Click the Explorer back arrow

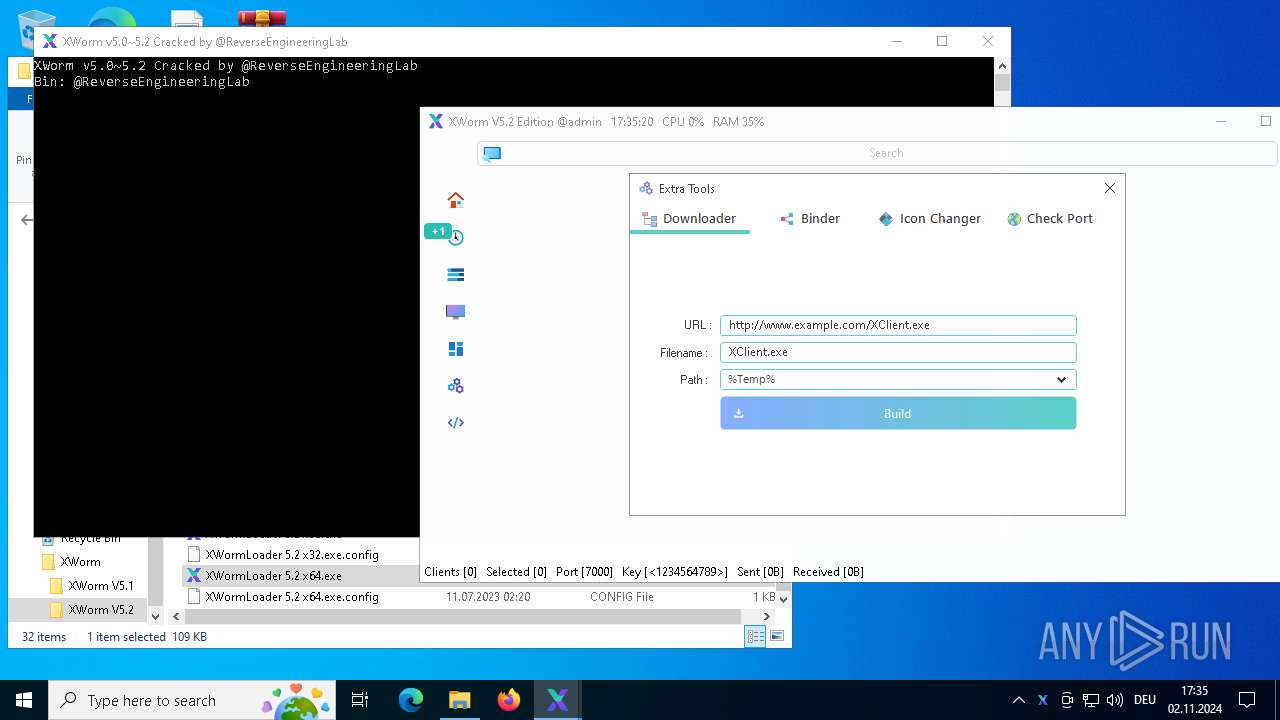tap(27, 220)
